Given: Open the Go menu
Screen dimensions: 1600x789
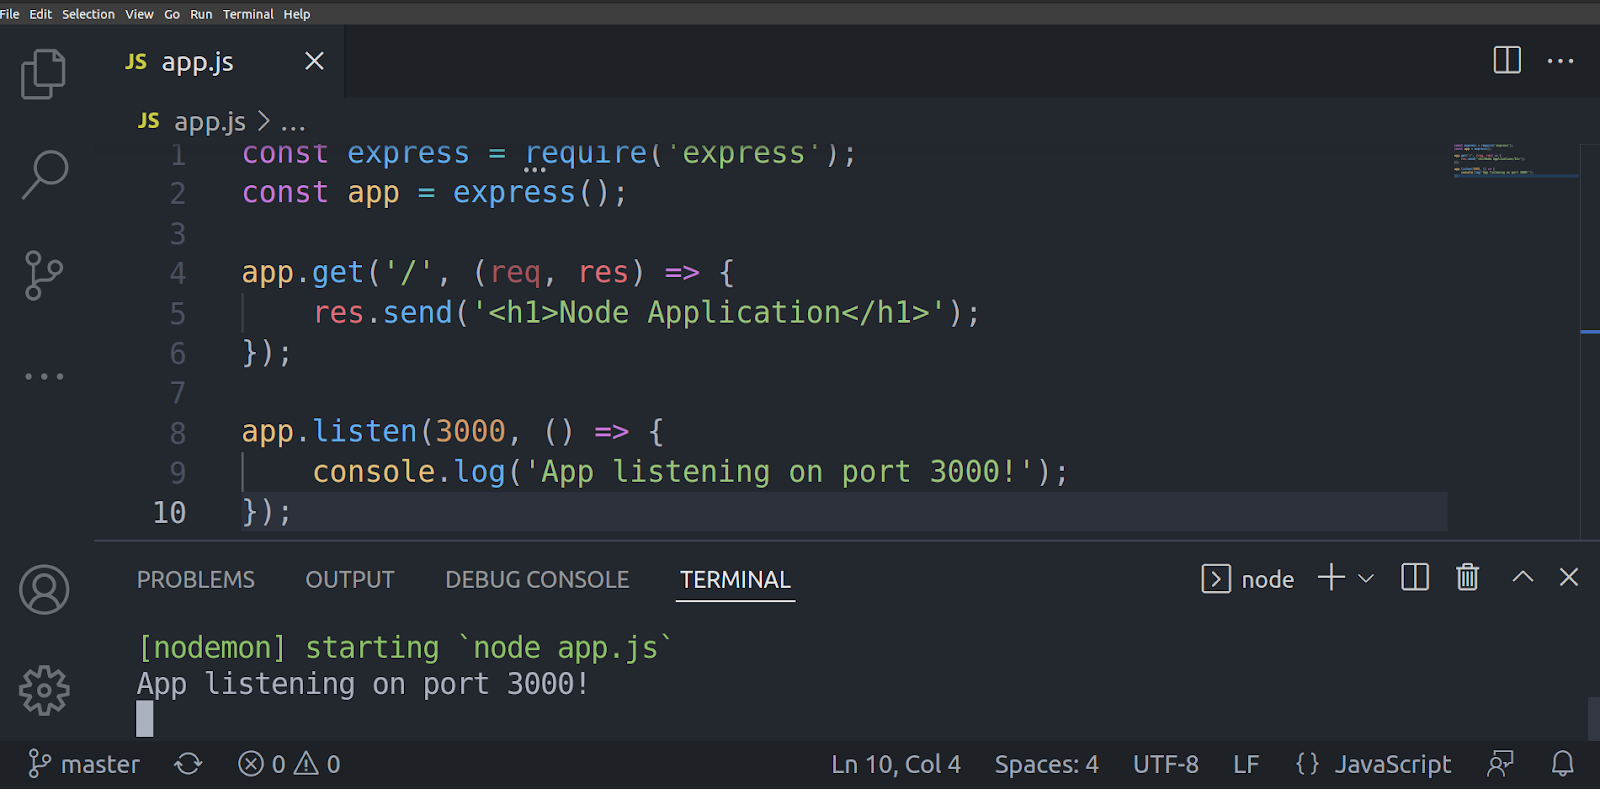Looking at the screenshot, I should click(x=172, y=14).
